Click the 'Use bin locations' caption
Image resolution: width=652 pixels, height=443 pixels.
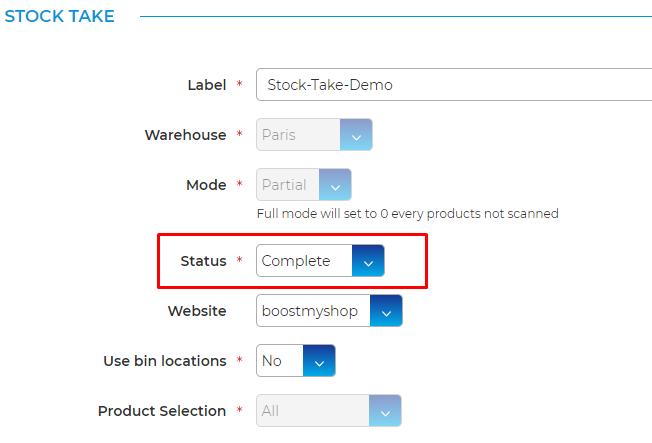coord(164,361)
